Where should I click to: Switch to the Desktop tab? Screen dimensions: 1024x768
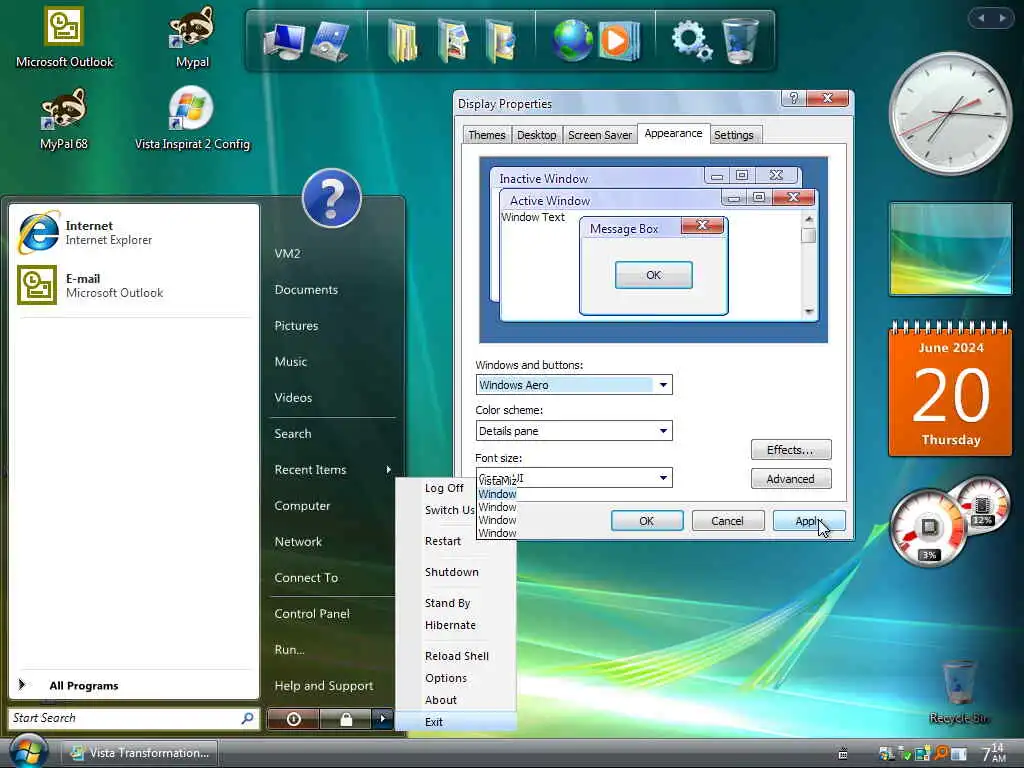[536, 135]
